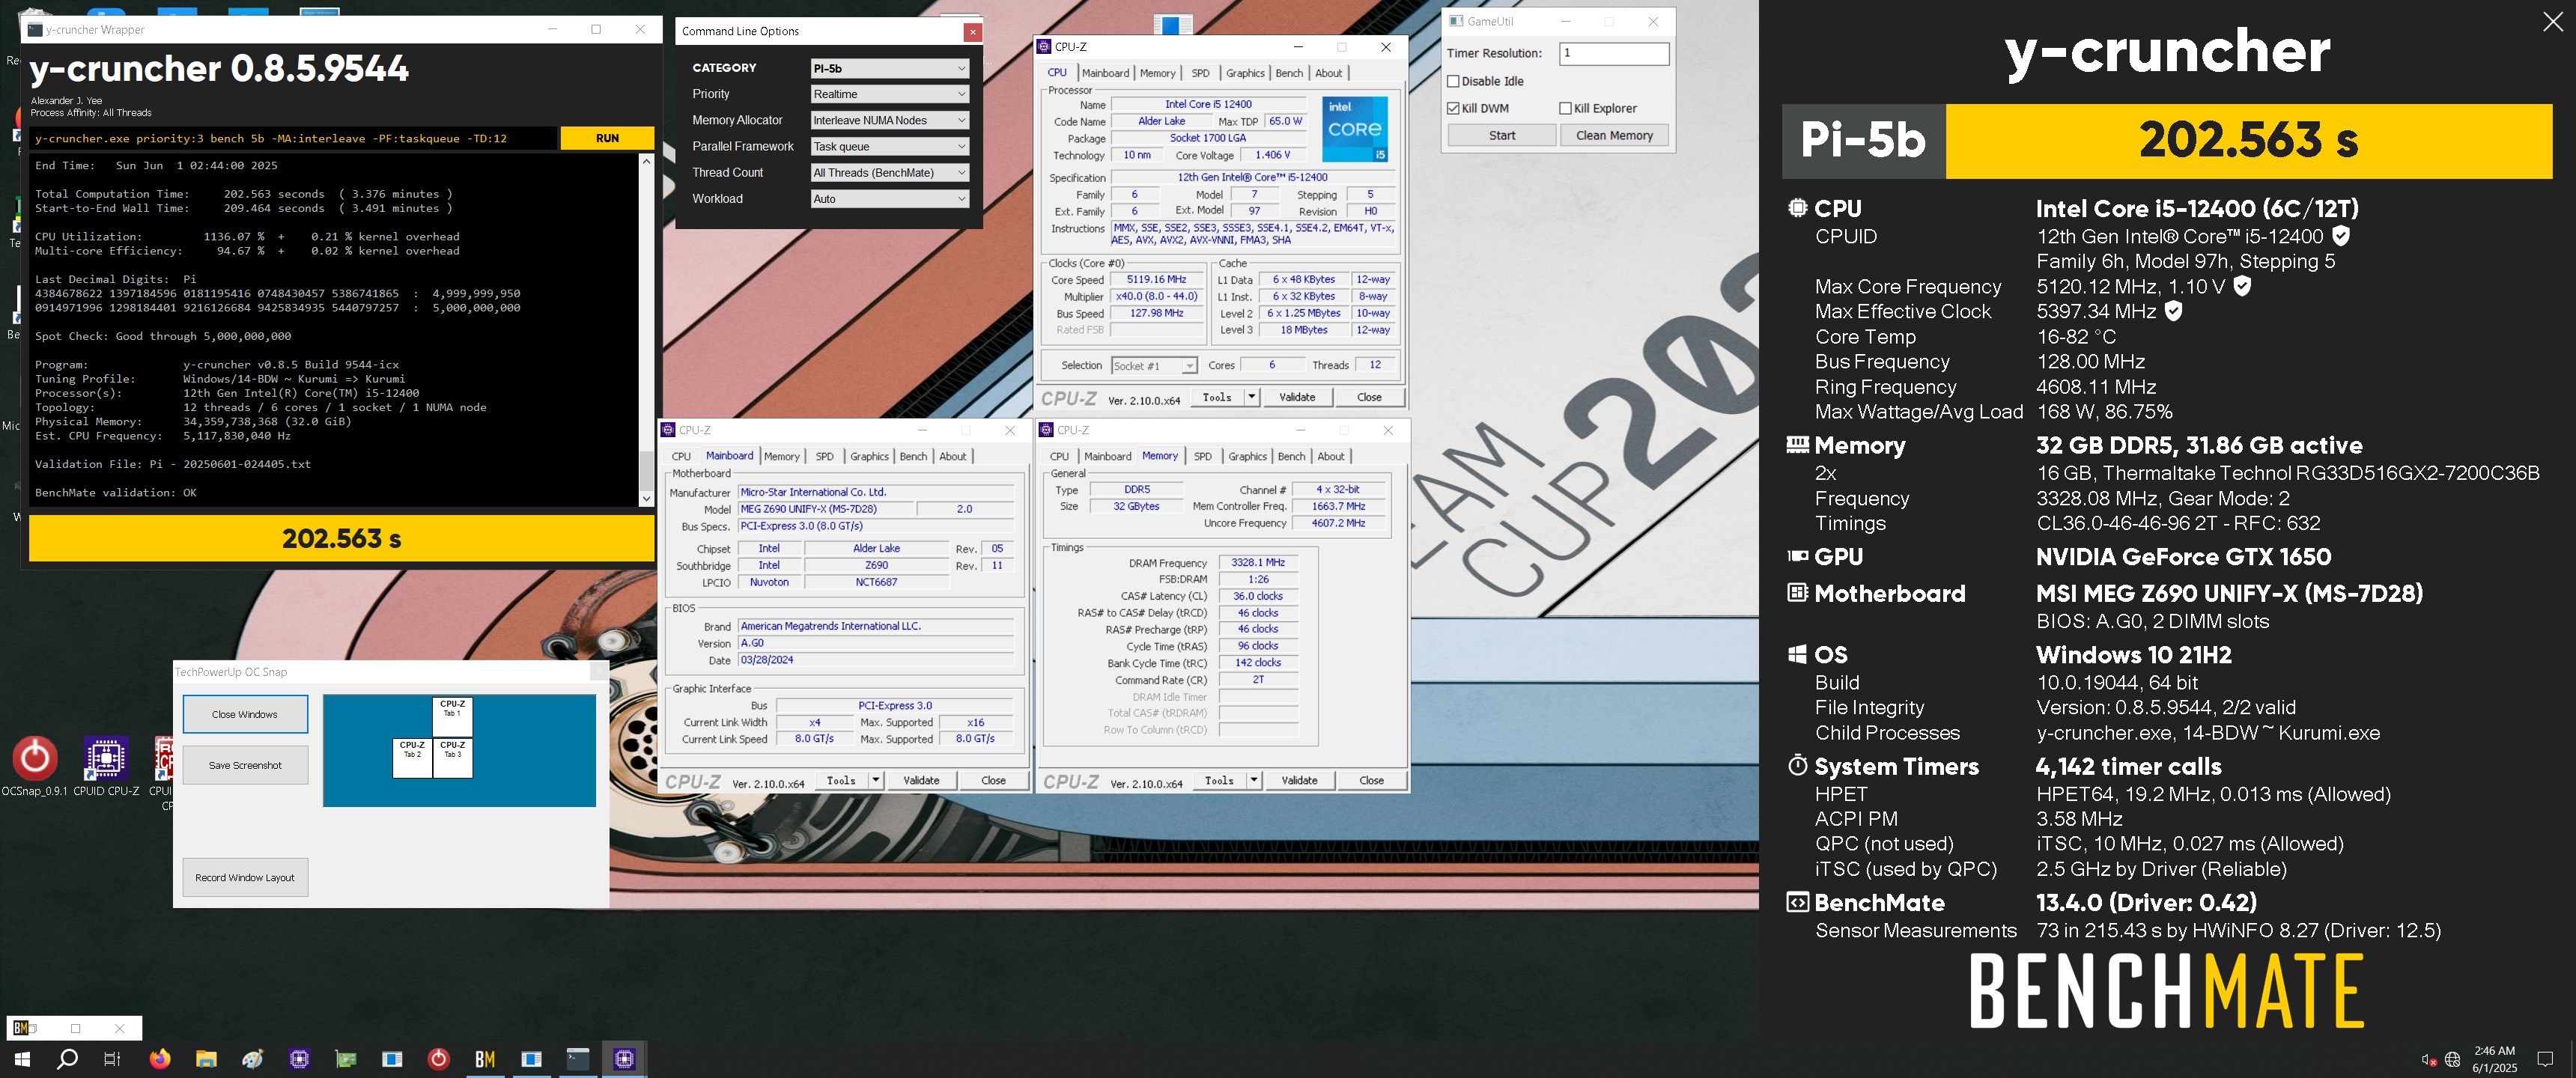Open notification center icon
This screenshot has width=2576, height=1078.
pos(2545,1060)
